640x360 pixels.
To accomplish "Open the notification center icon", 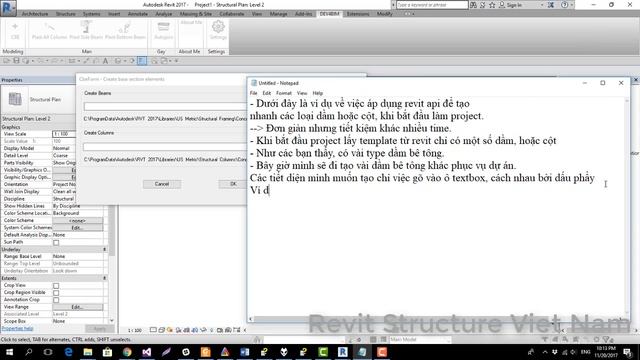I will [x=627, y=352].
